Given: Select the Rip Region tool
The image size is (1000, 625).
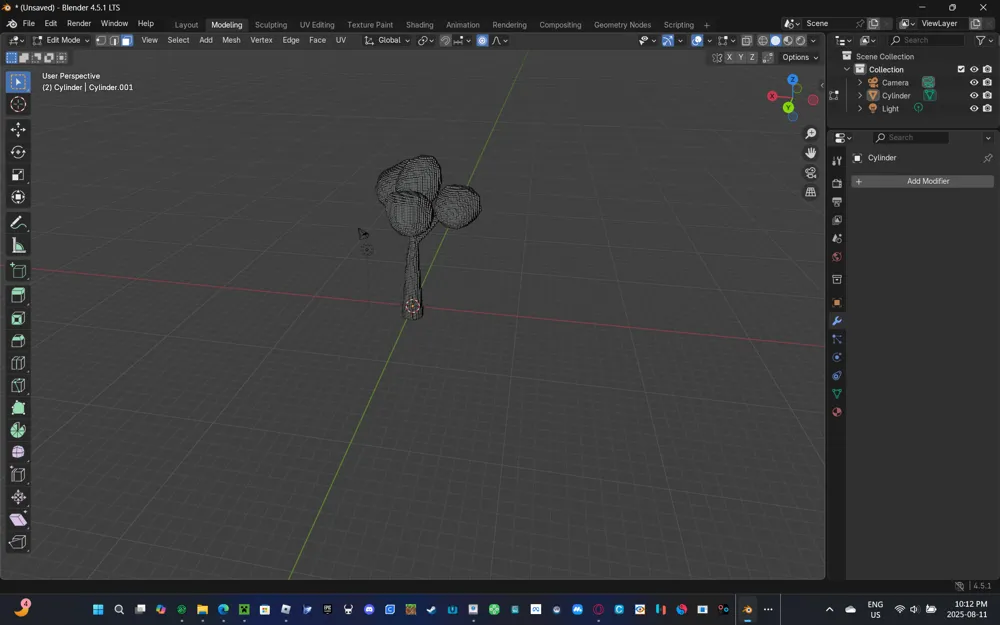Looking at the screenshot, I should pyautogui.click(x=18, y=542).
